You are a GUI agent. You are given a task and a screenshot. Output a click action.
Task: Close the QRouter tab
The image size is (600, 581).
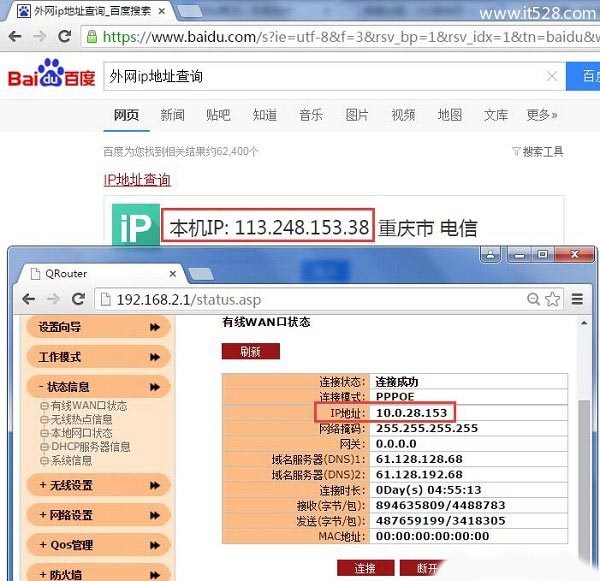(173, 274)
